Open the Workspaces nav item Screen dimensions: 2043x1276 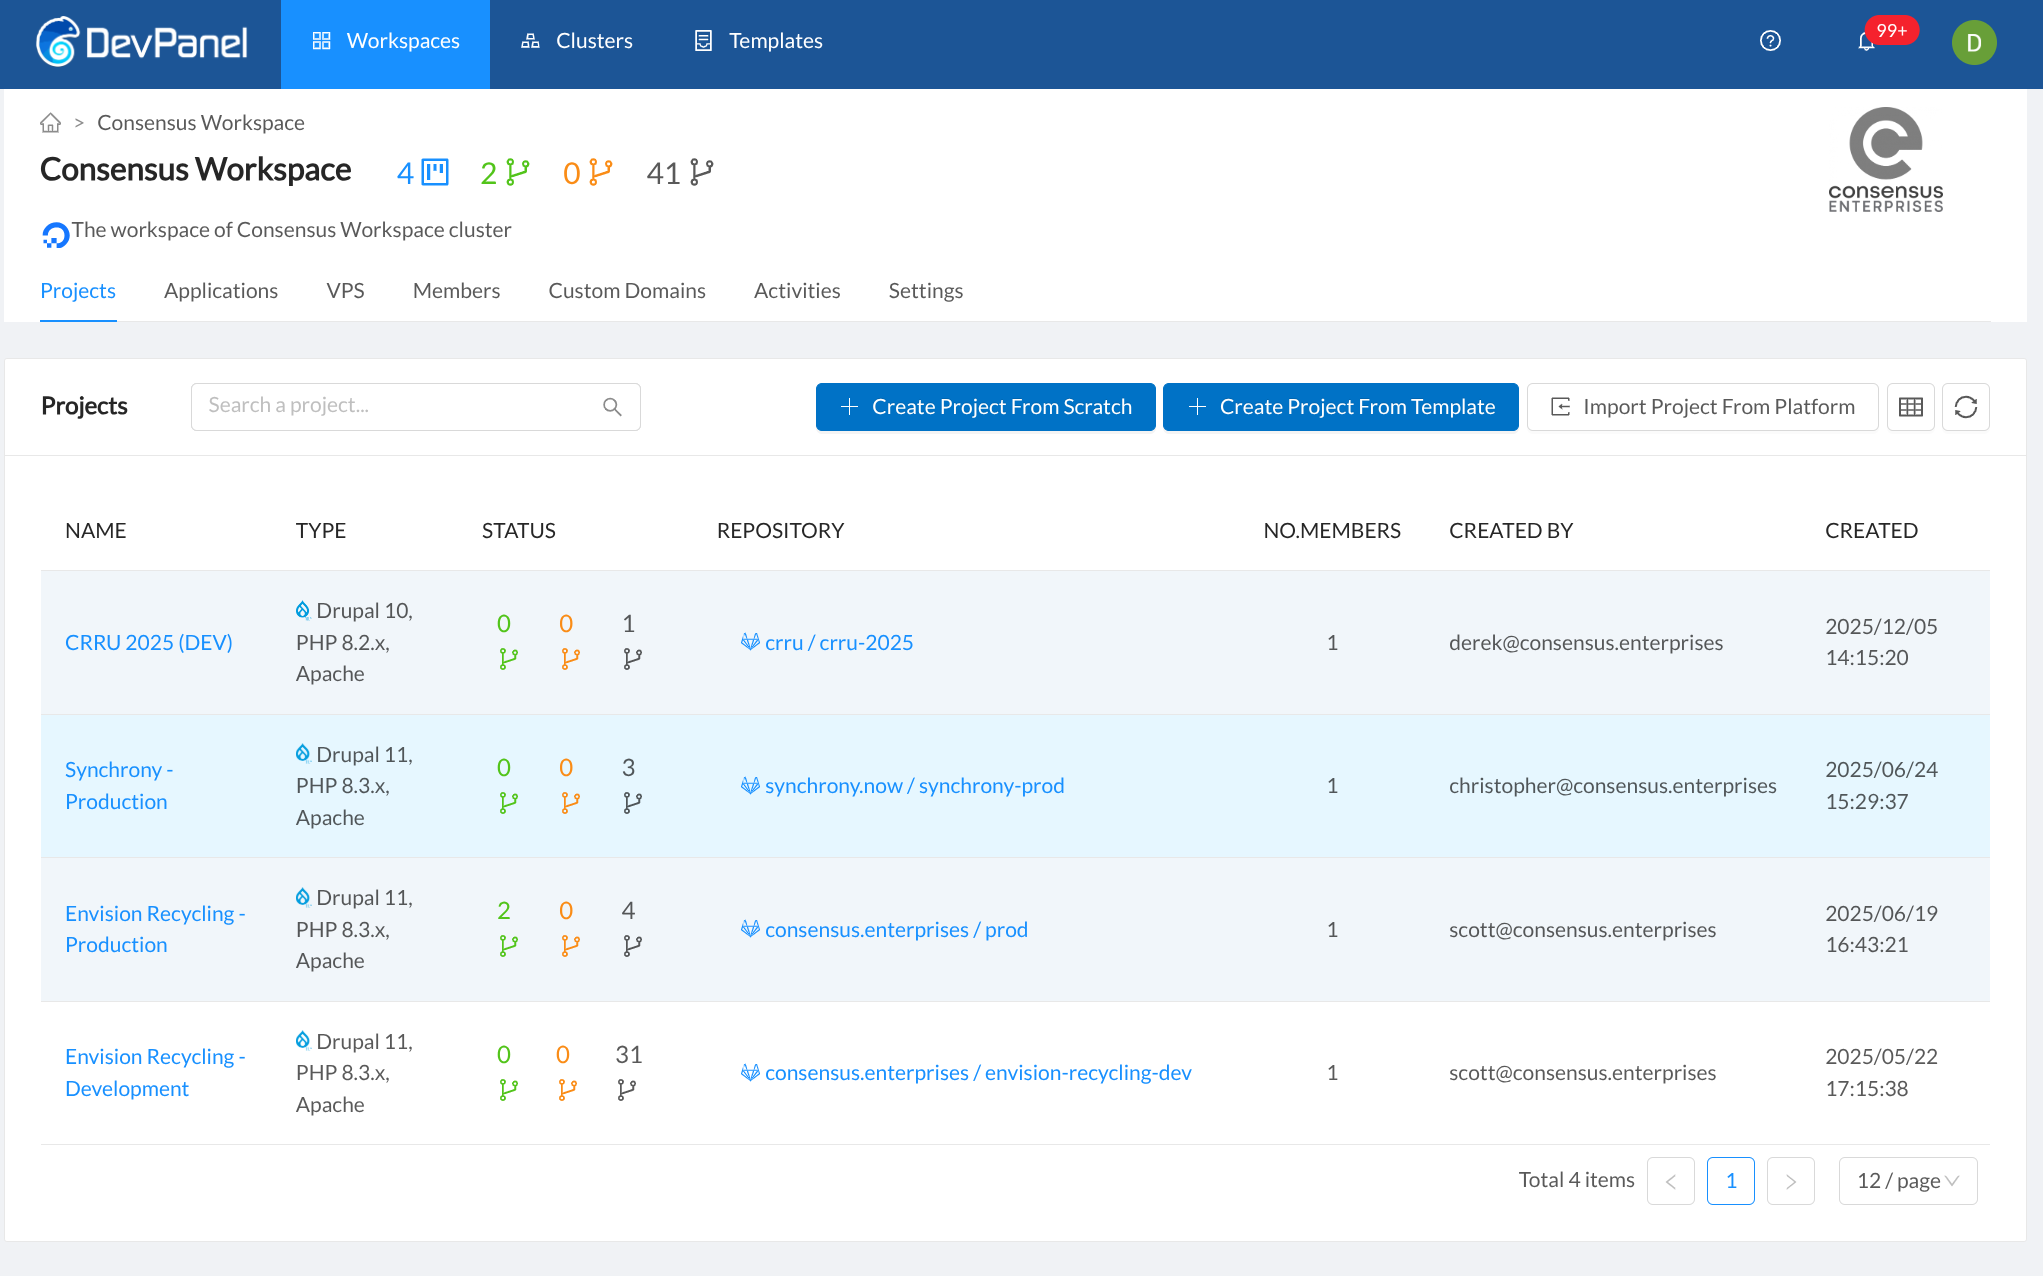coord(385,42)
